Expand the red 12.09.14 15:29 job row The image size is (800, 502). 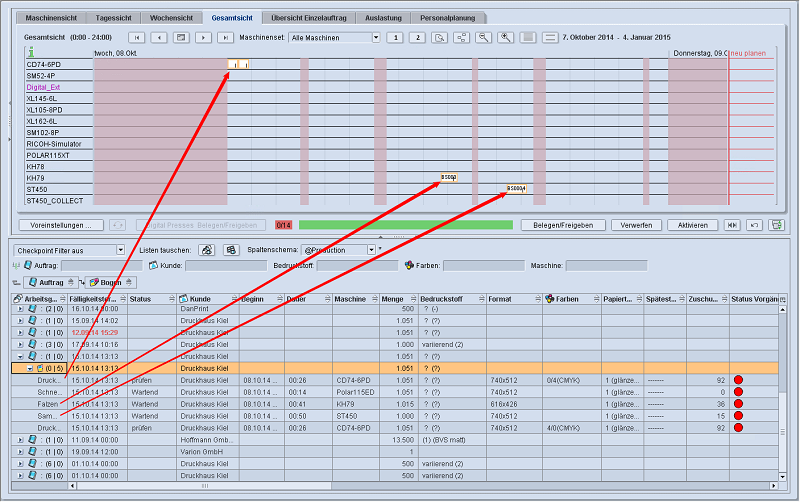(20, 333)
